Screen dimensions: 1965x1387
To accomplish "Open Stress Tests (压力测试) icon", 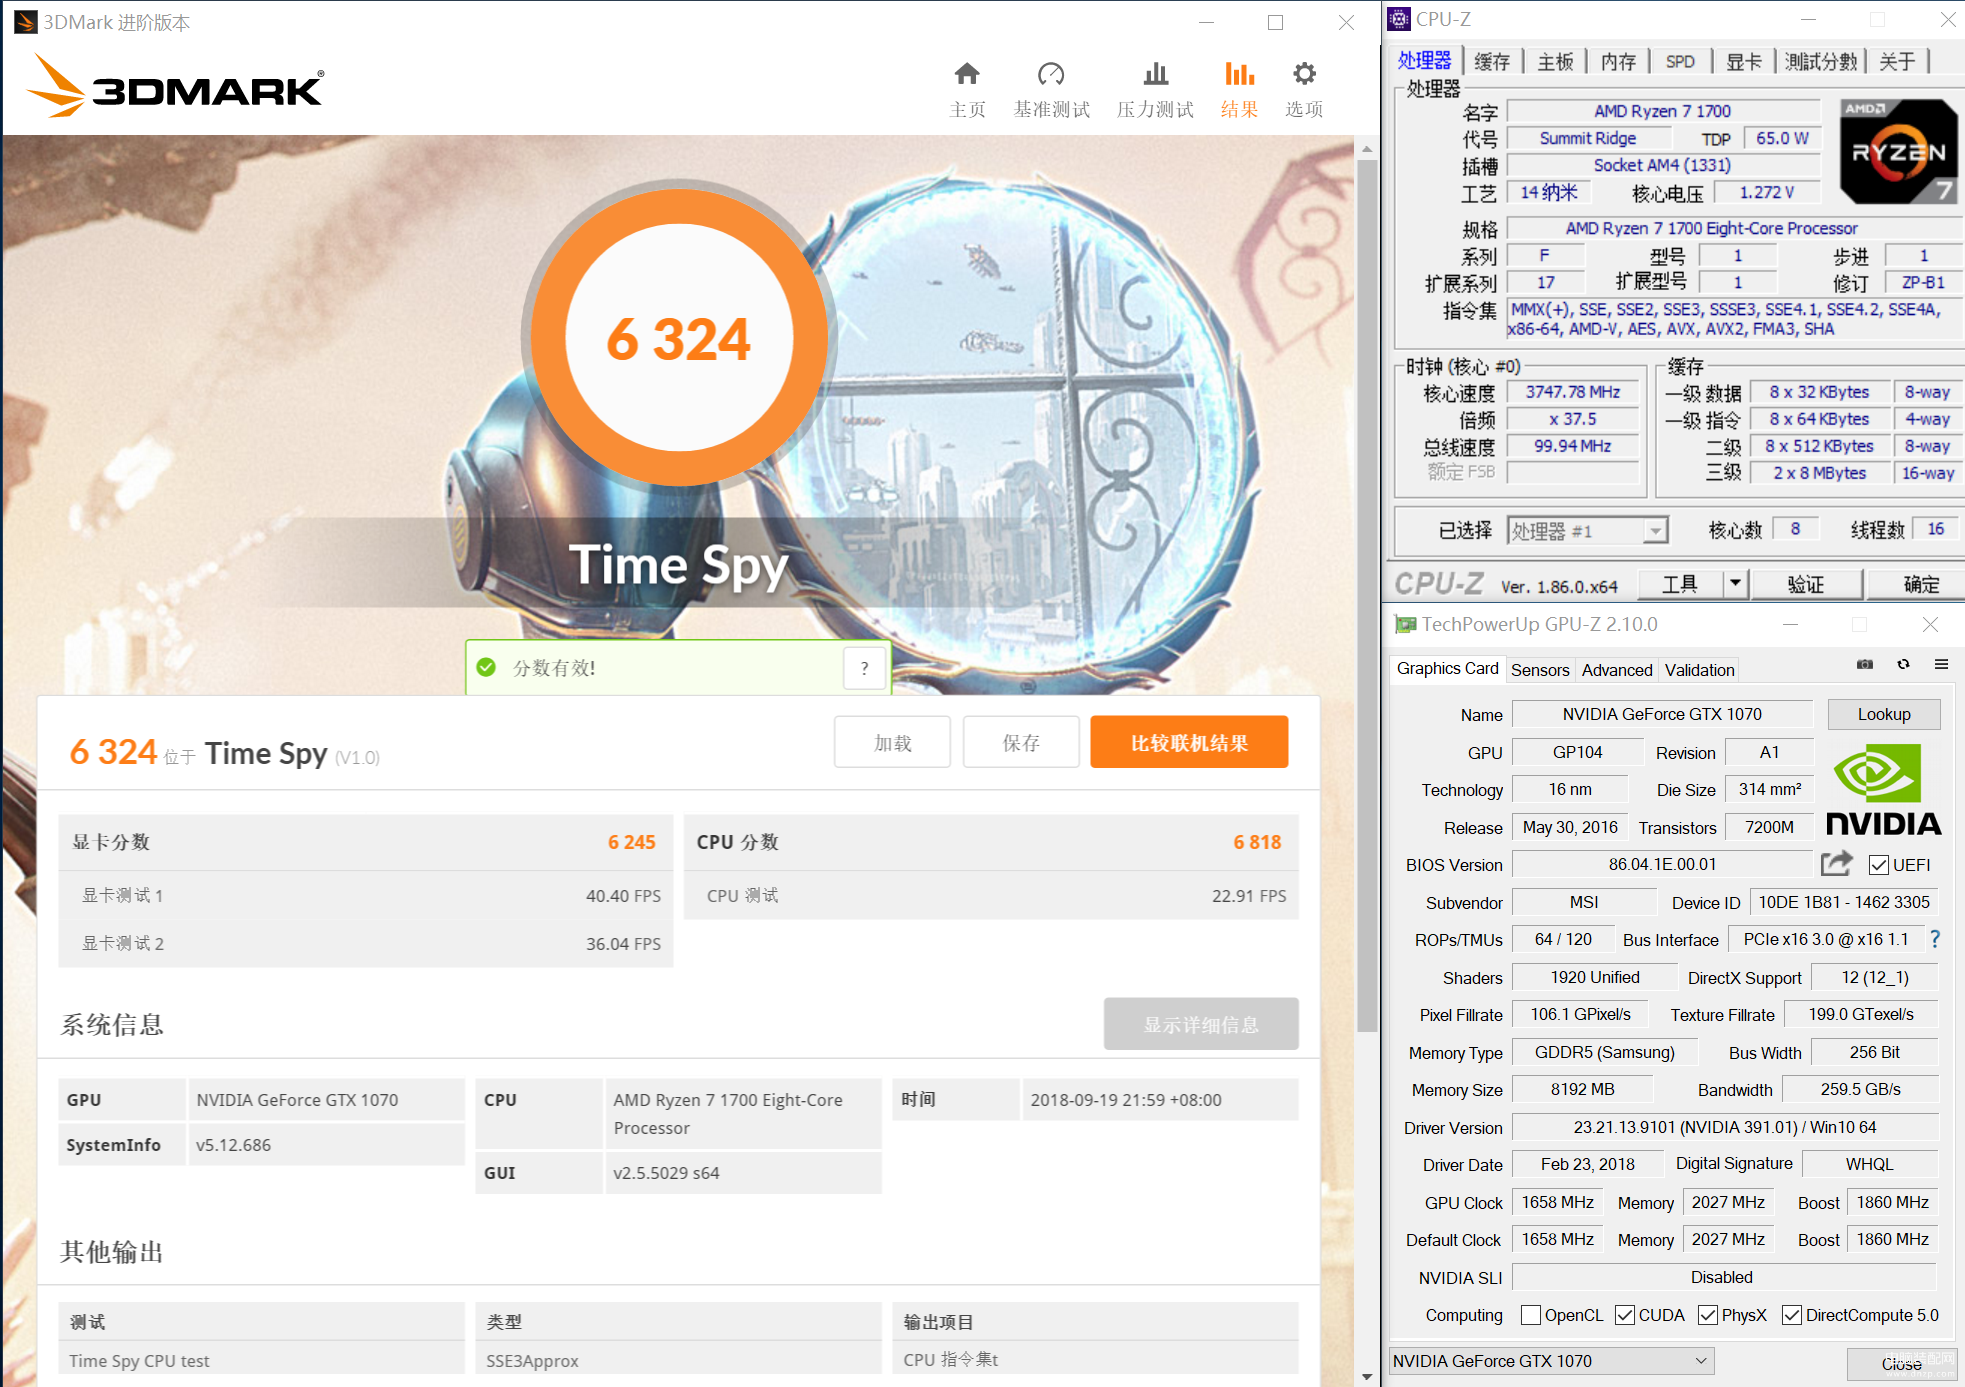I will [1155, 74].
